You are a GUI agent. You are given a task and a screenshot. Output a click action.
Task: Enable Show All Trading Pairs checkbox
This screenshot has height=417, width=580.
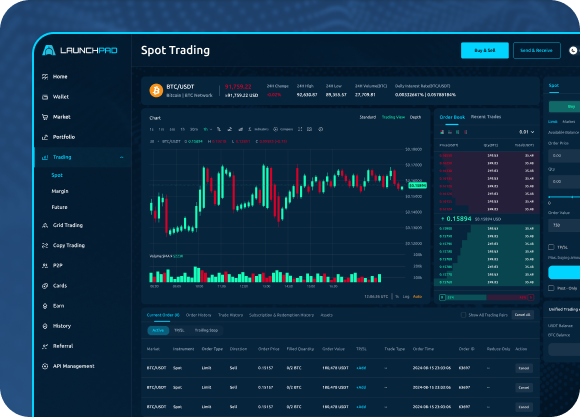pyautogui.click(x=463, y=315)
